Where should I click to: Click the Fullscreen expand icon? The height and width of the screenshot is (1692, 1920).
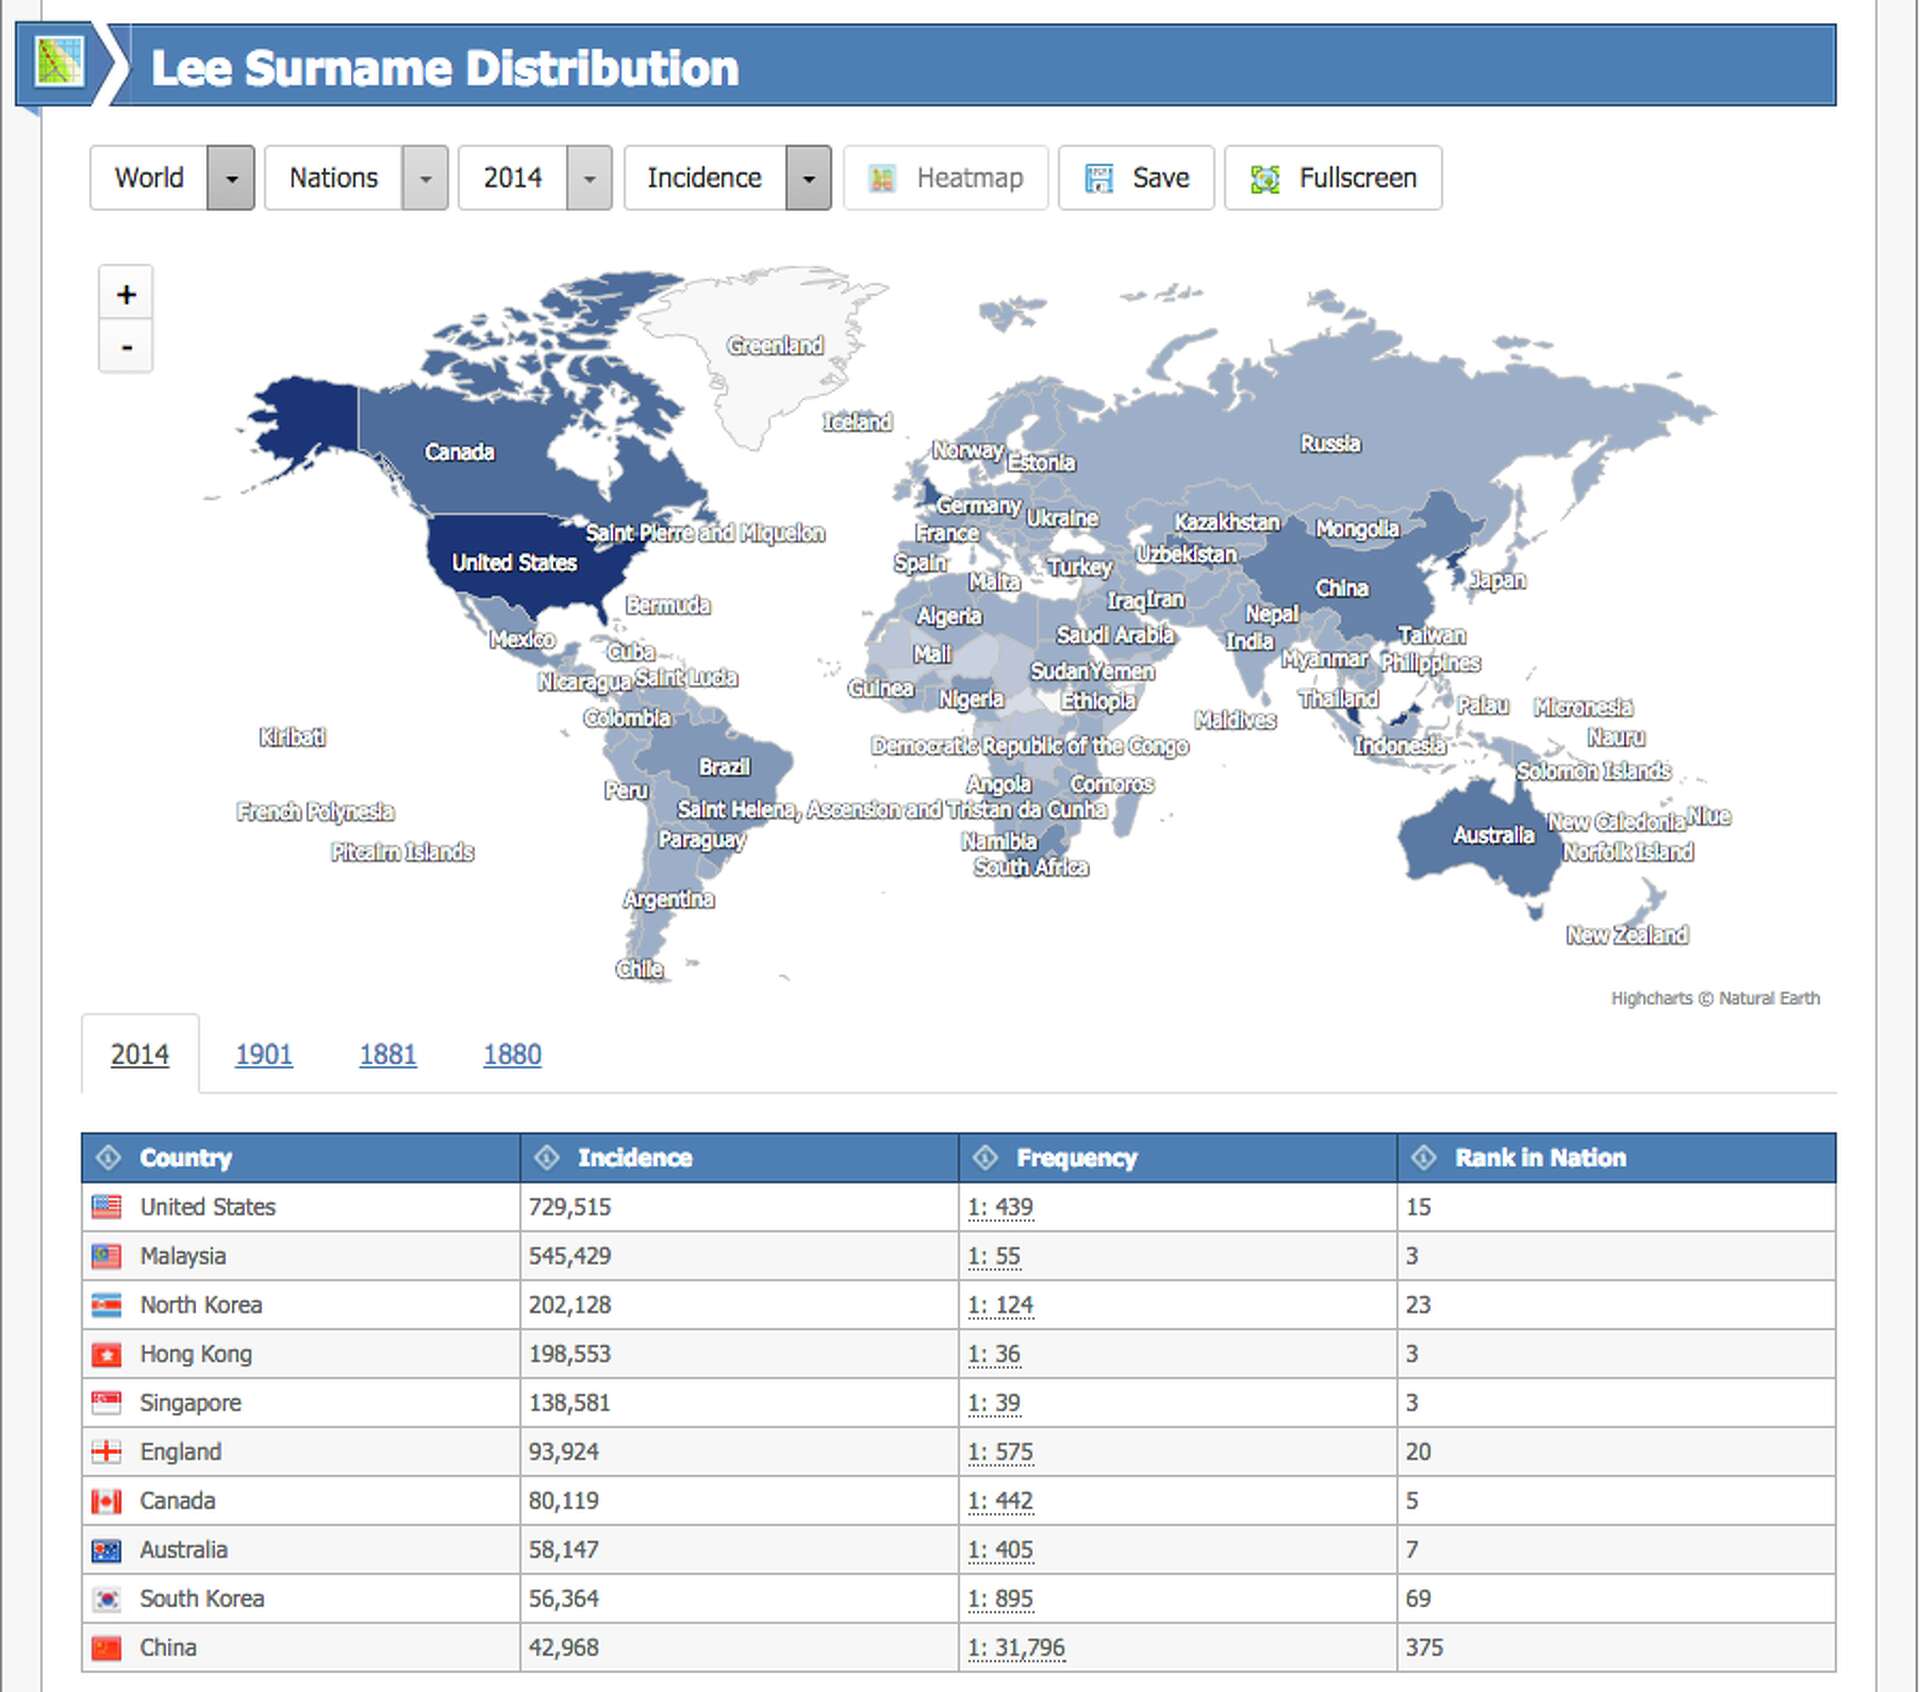pyautogui.click(x=1265, y=179)
